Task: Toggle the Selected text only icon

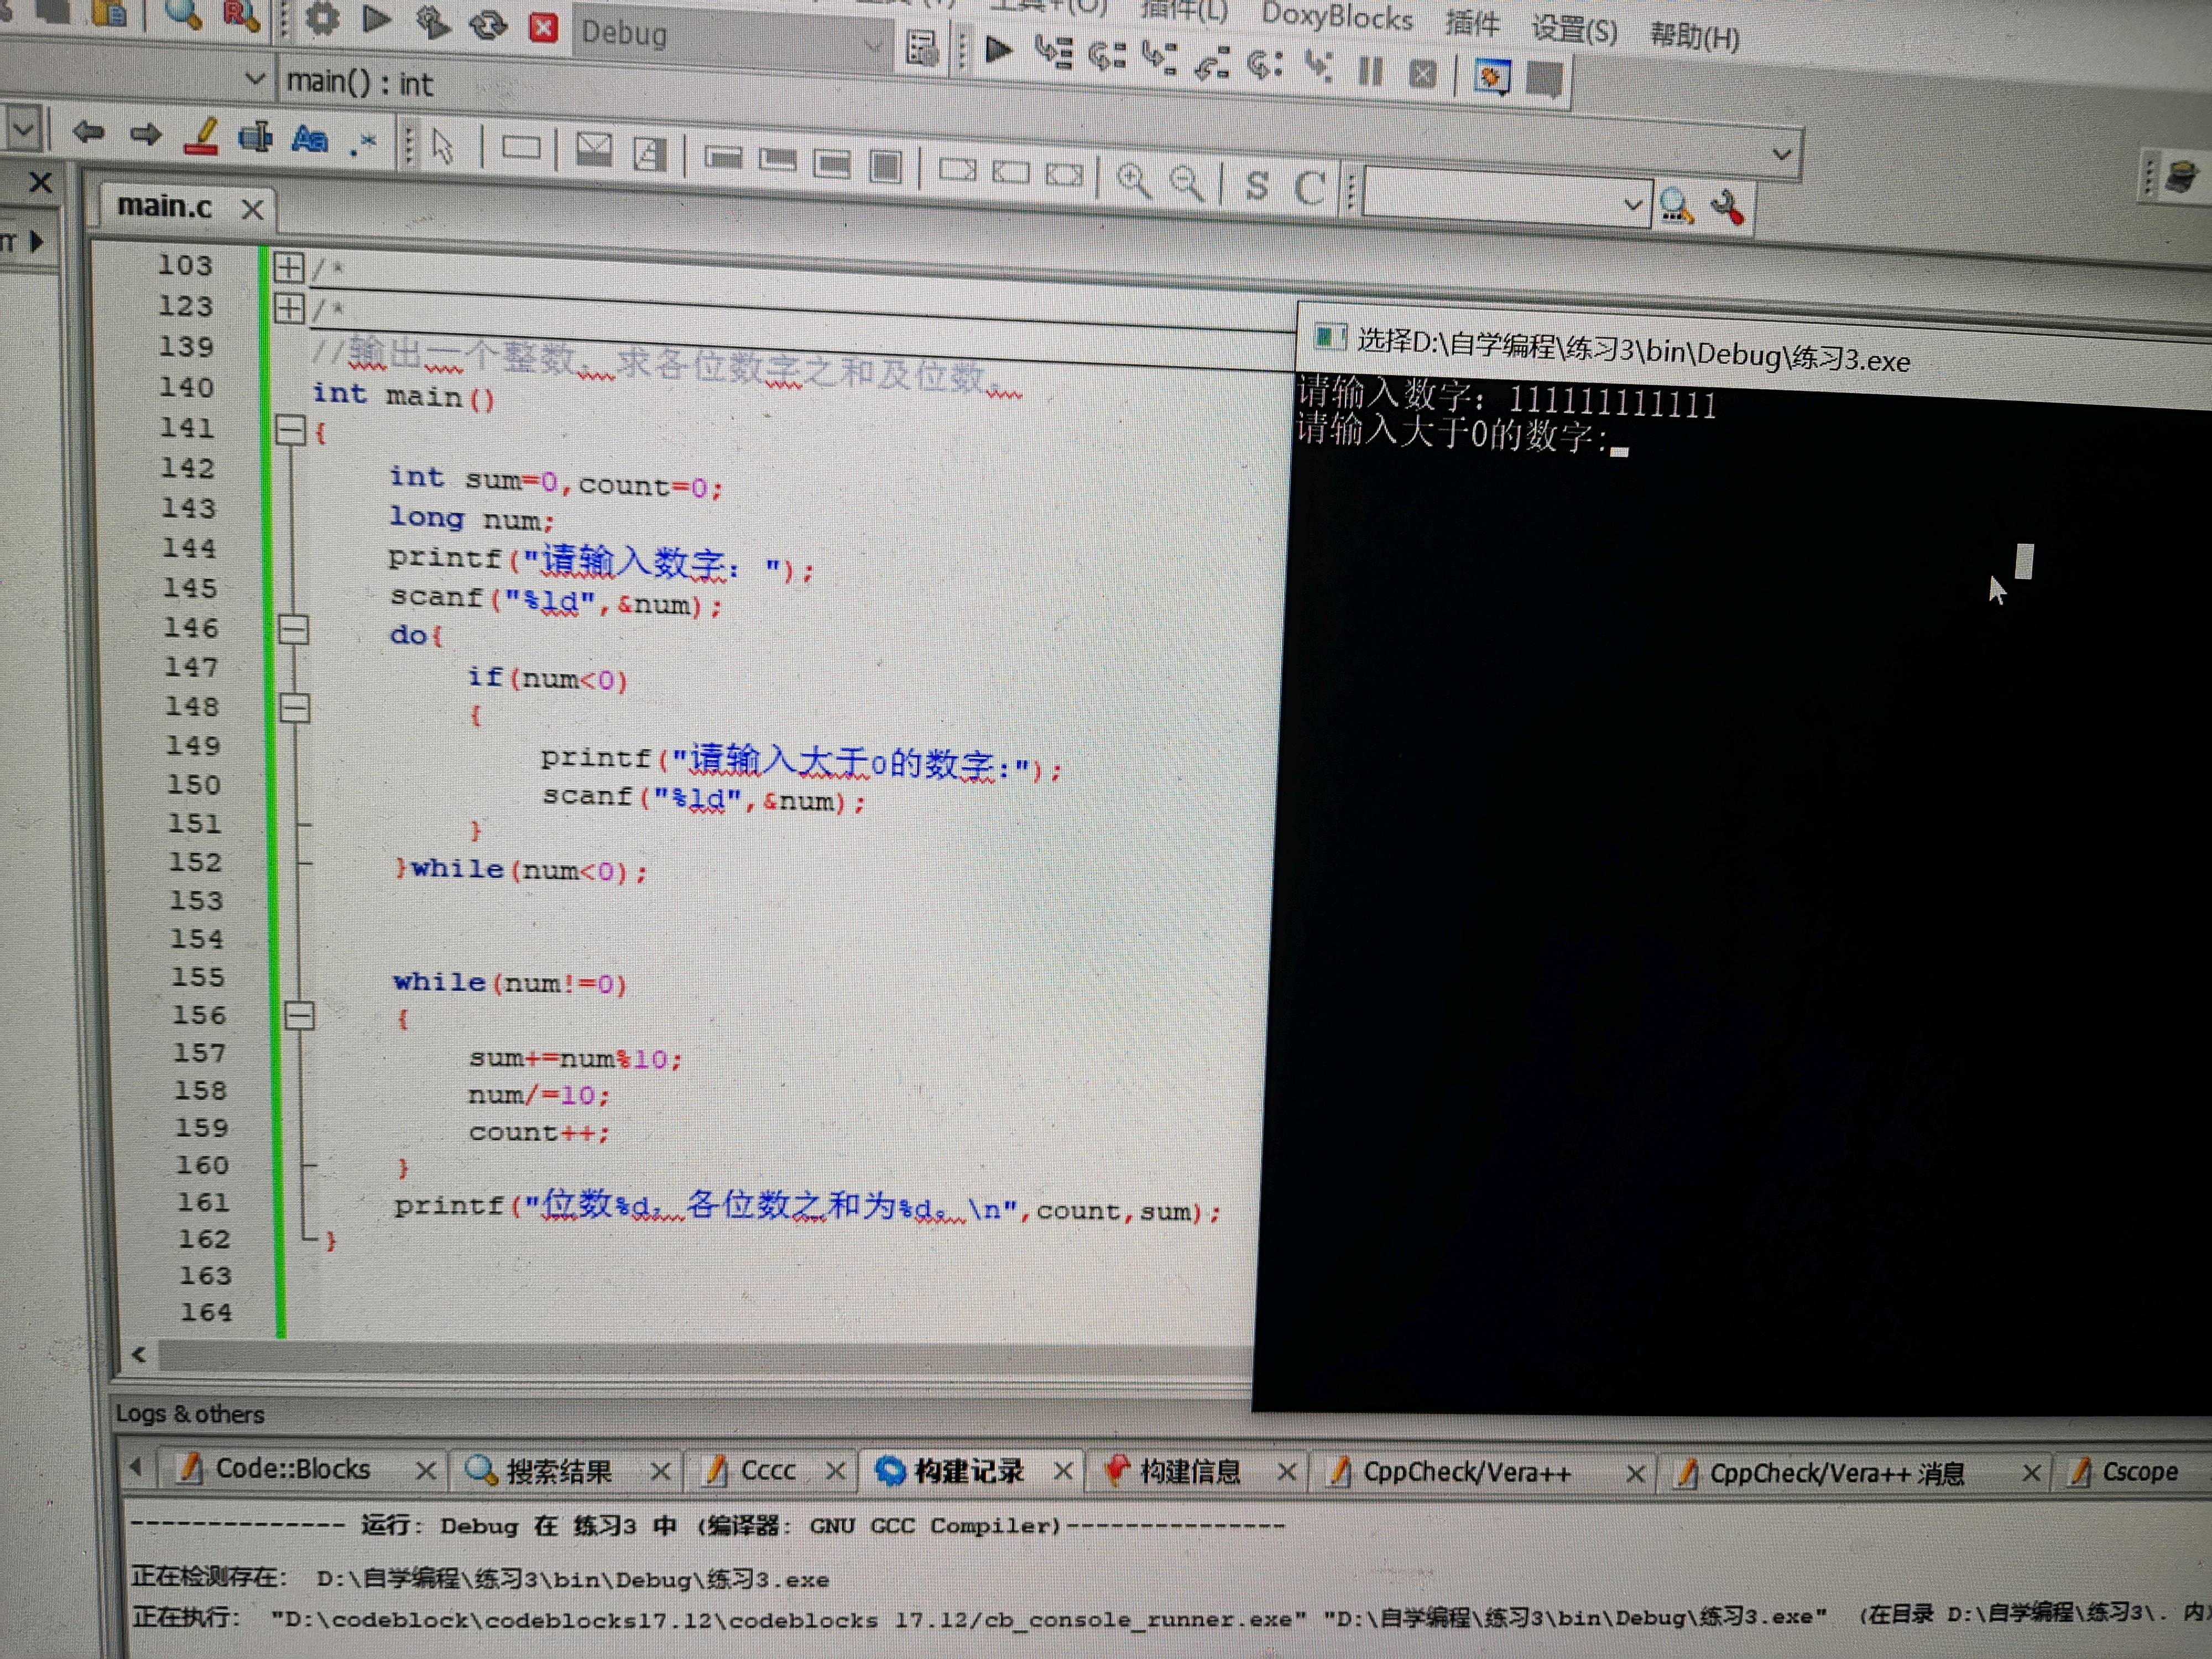Action: pos(255,137)
